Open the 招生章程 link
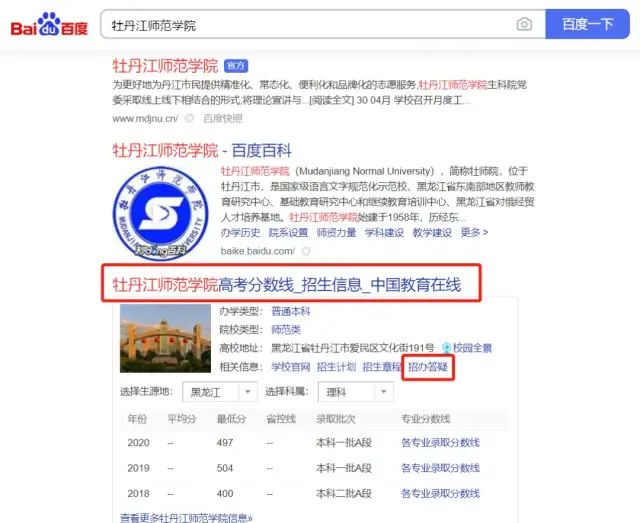 [382, 367]
